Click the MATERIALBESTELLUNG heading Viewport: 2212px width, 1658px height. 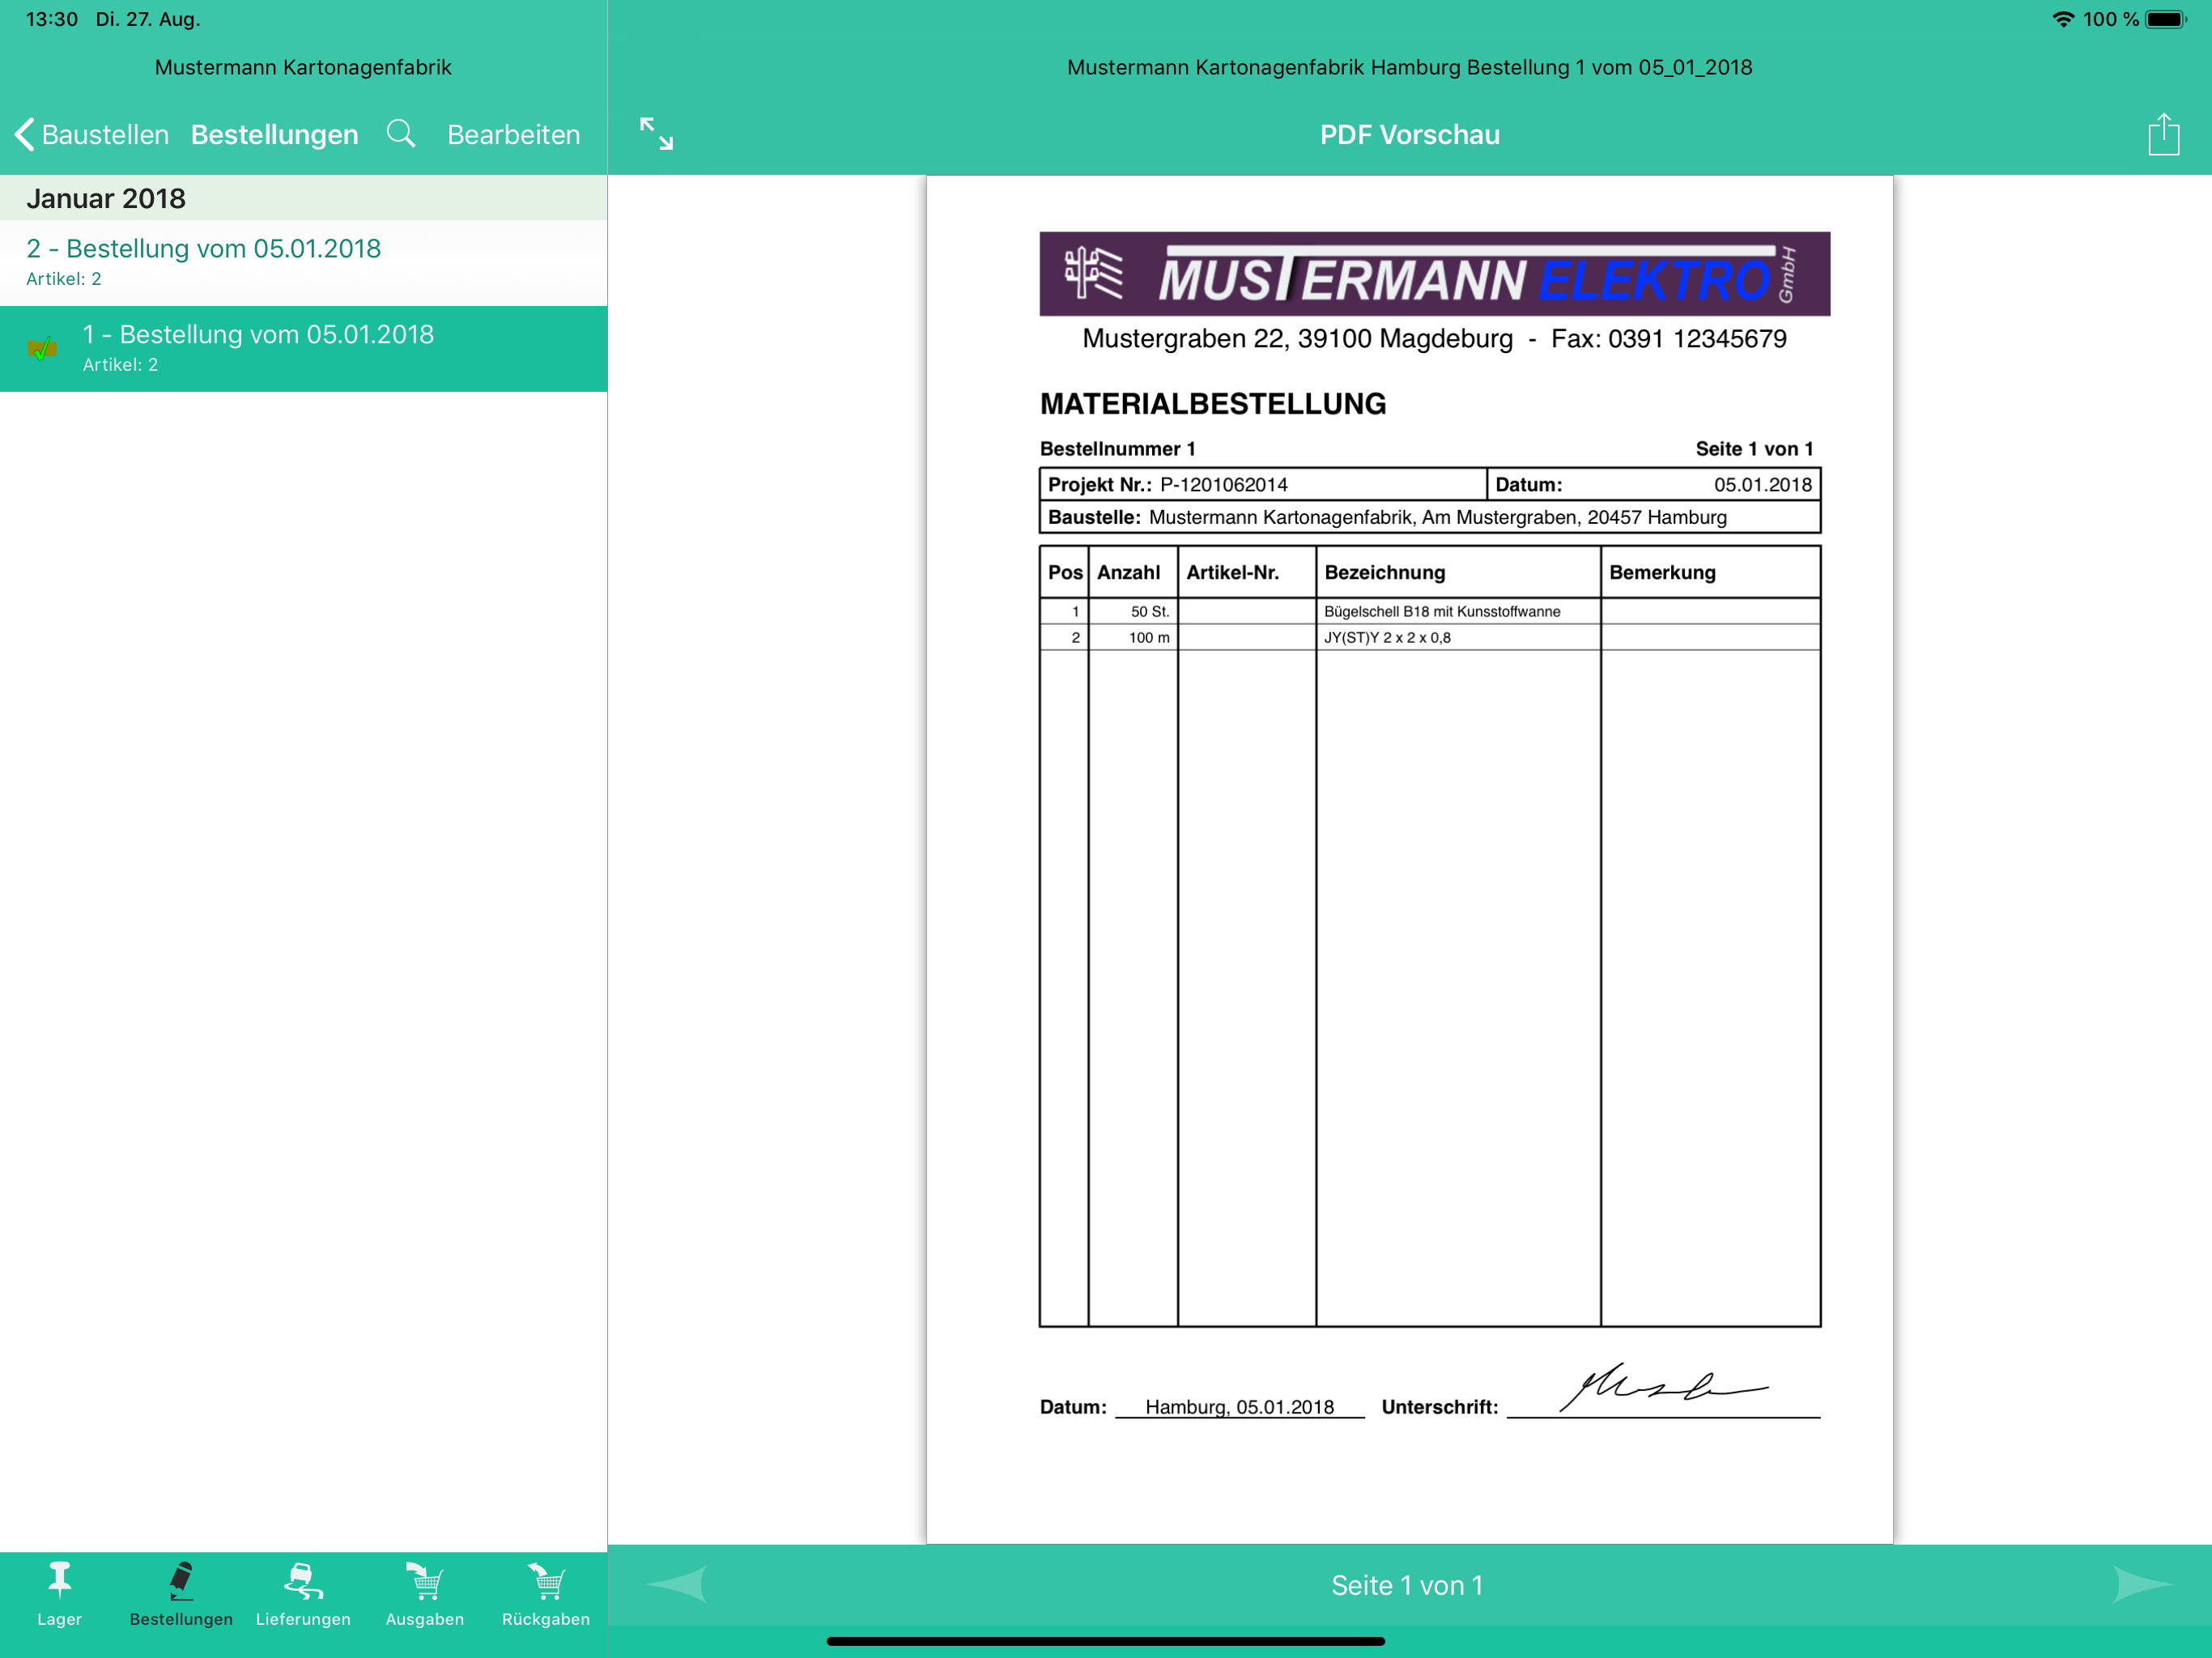point(1213,404)
